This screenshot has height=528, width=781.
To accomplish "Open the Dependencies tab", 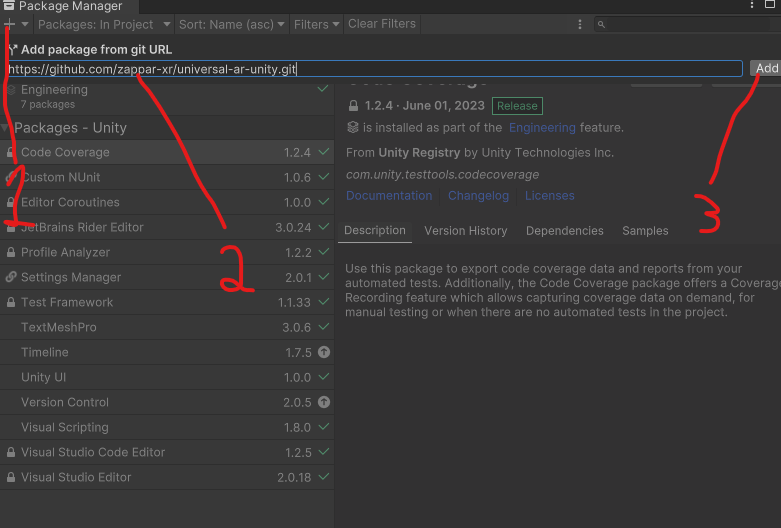I will coord(564,231).
